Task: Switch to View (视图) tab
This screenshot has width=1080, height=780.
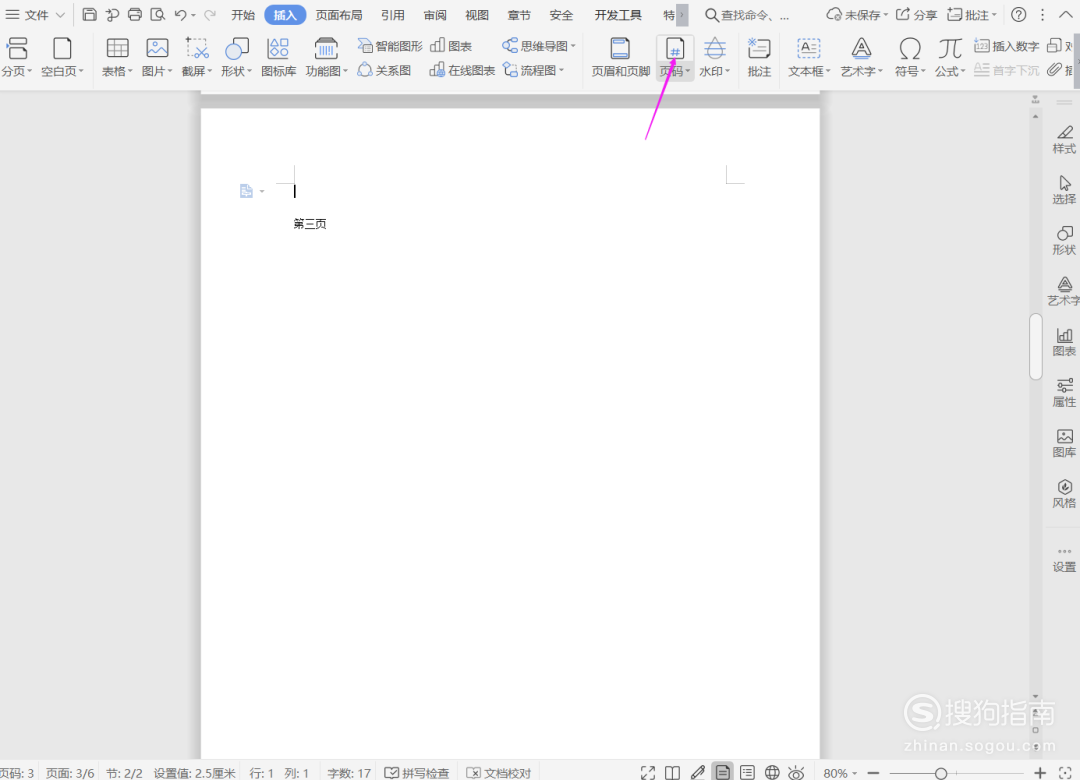Action: coord(477,14)
